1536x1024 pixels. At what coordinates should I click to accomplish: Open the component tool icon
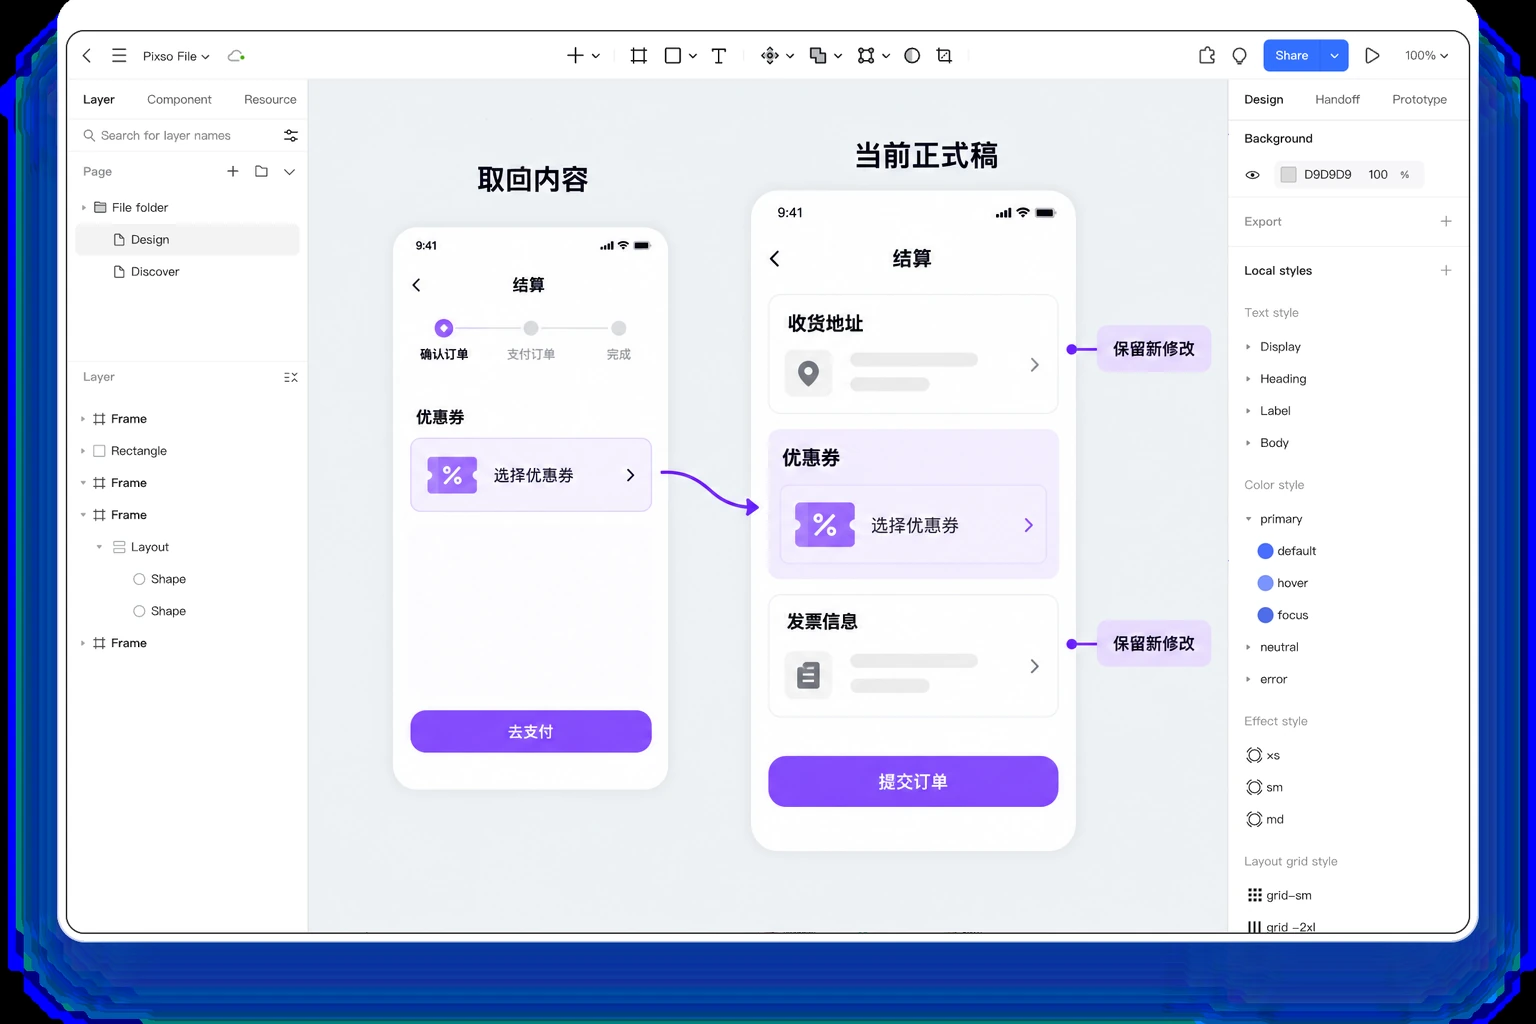[770, 56]
